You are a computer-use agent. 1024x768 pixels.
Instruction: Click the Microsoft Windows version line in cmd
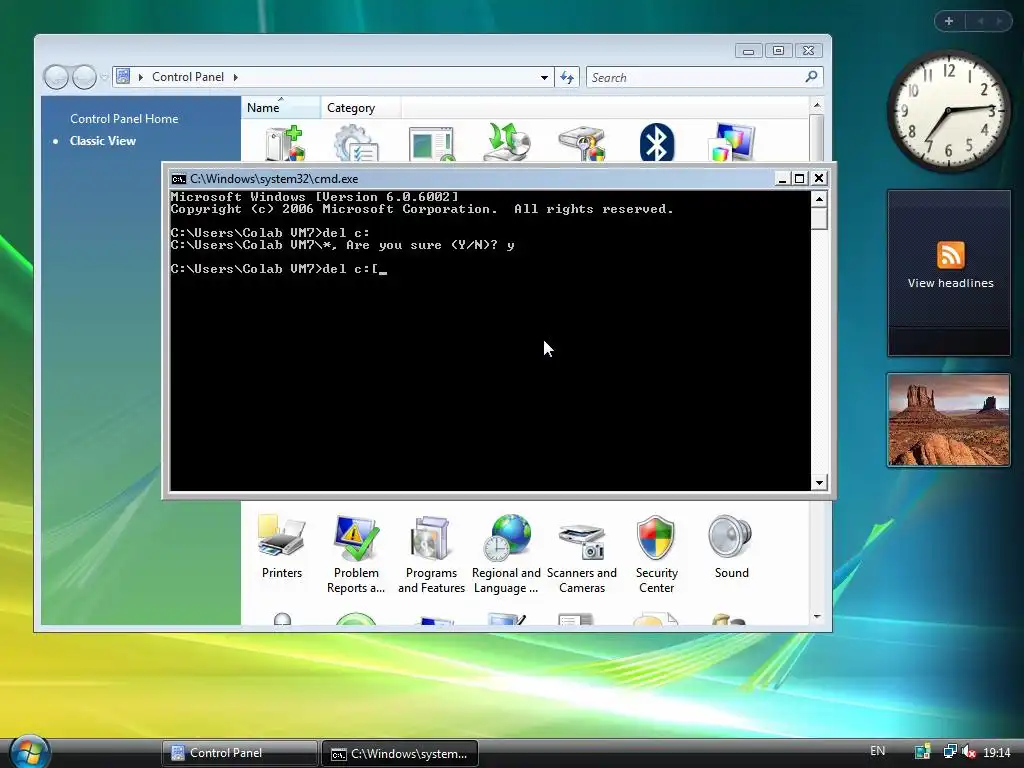[314, 197]
